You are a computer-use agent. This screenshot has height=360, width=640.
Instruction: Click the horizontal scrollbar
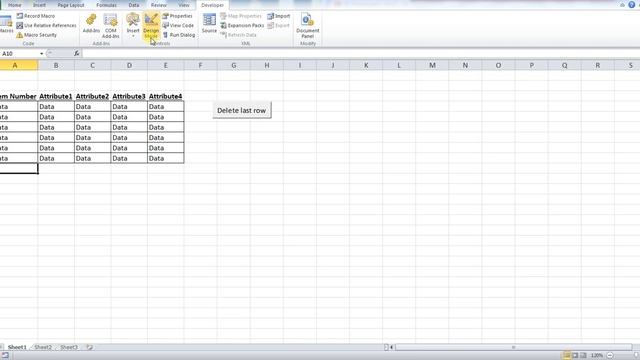click(x=513, y=347)
